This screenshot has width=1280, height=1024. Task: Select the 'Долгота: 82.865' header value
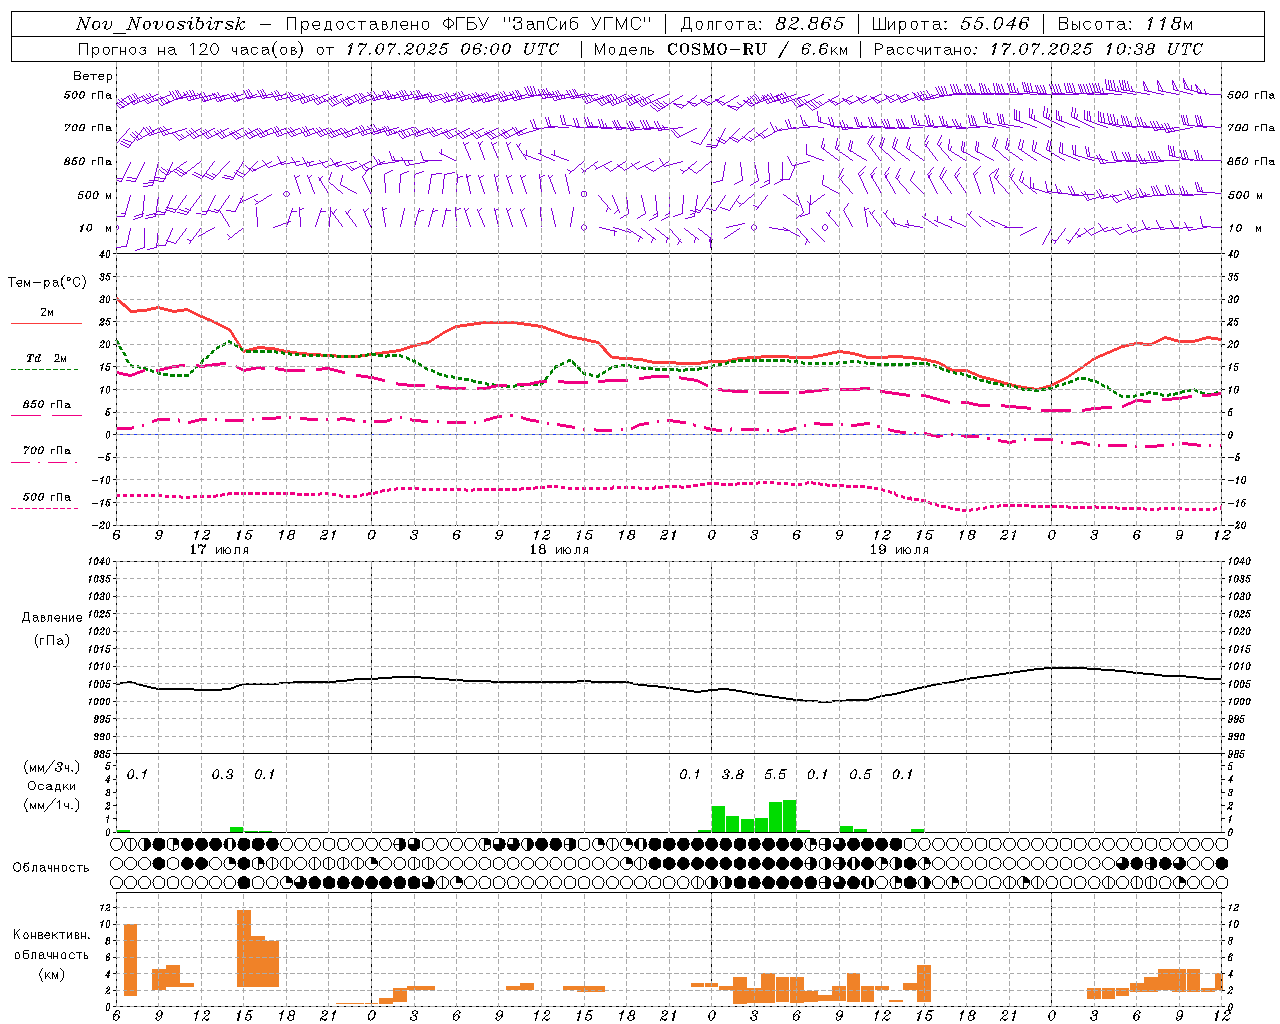[763, 24]
